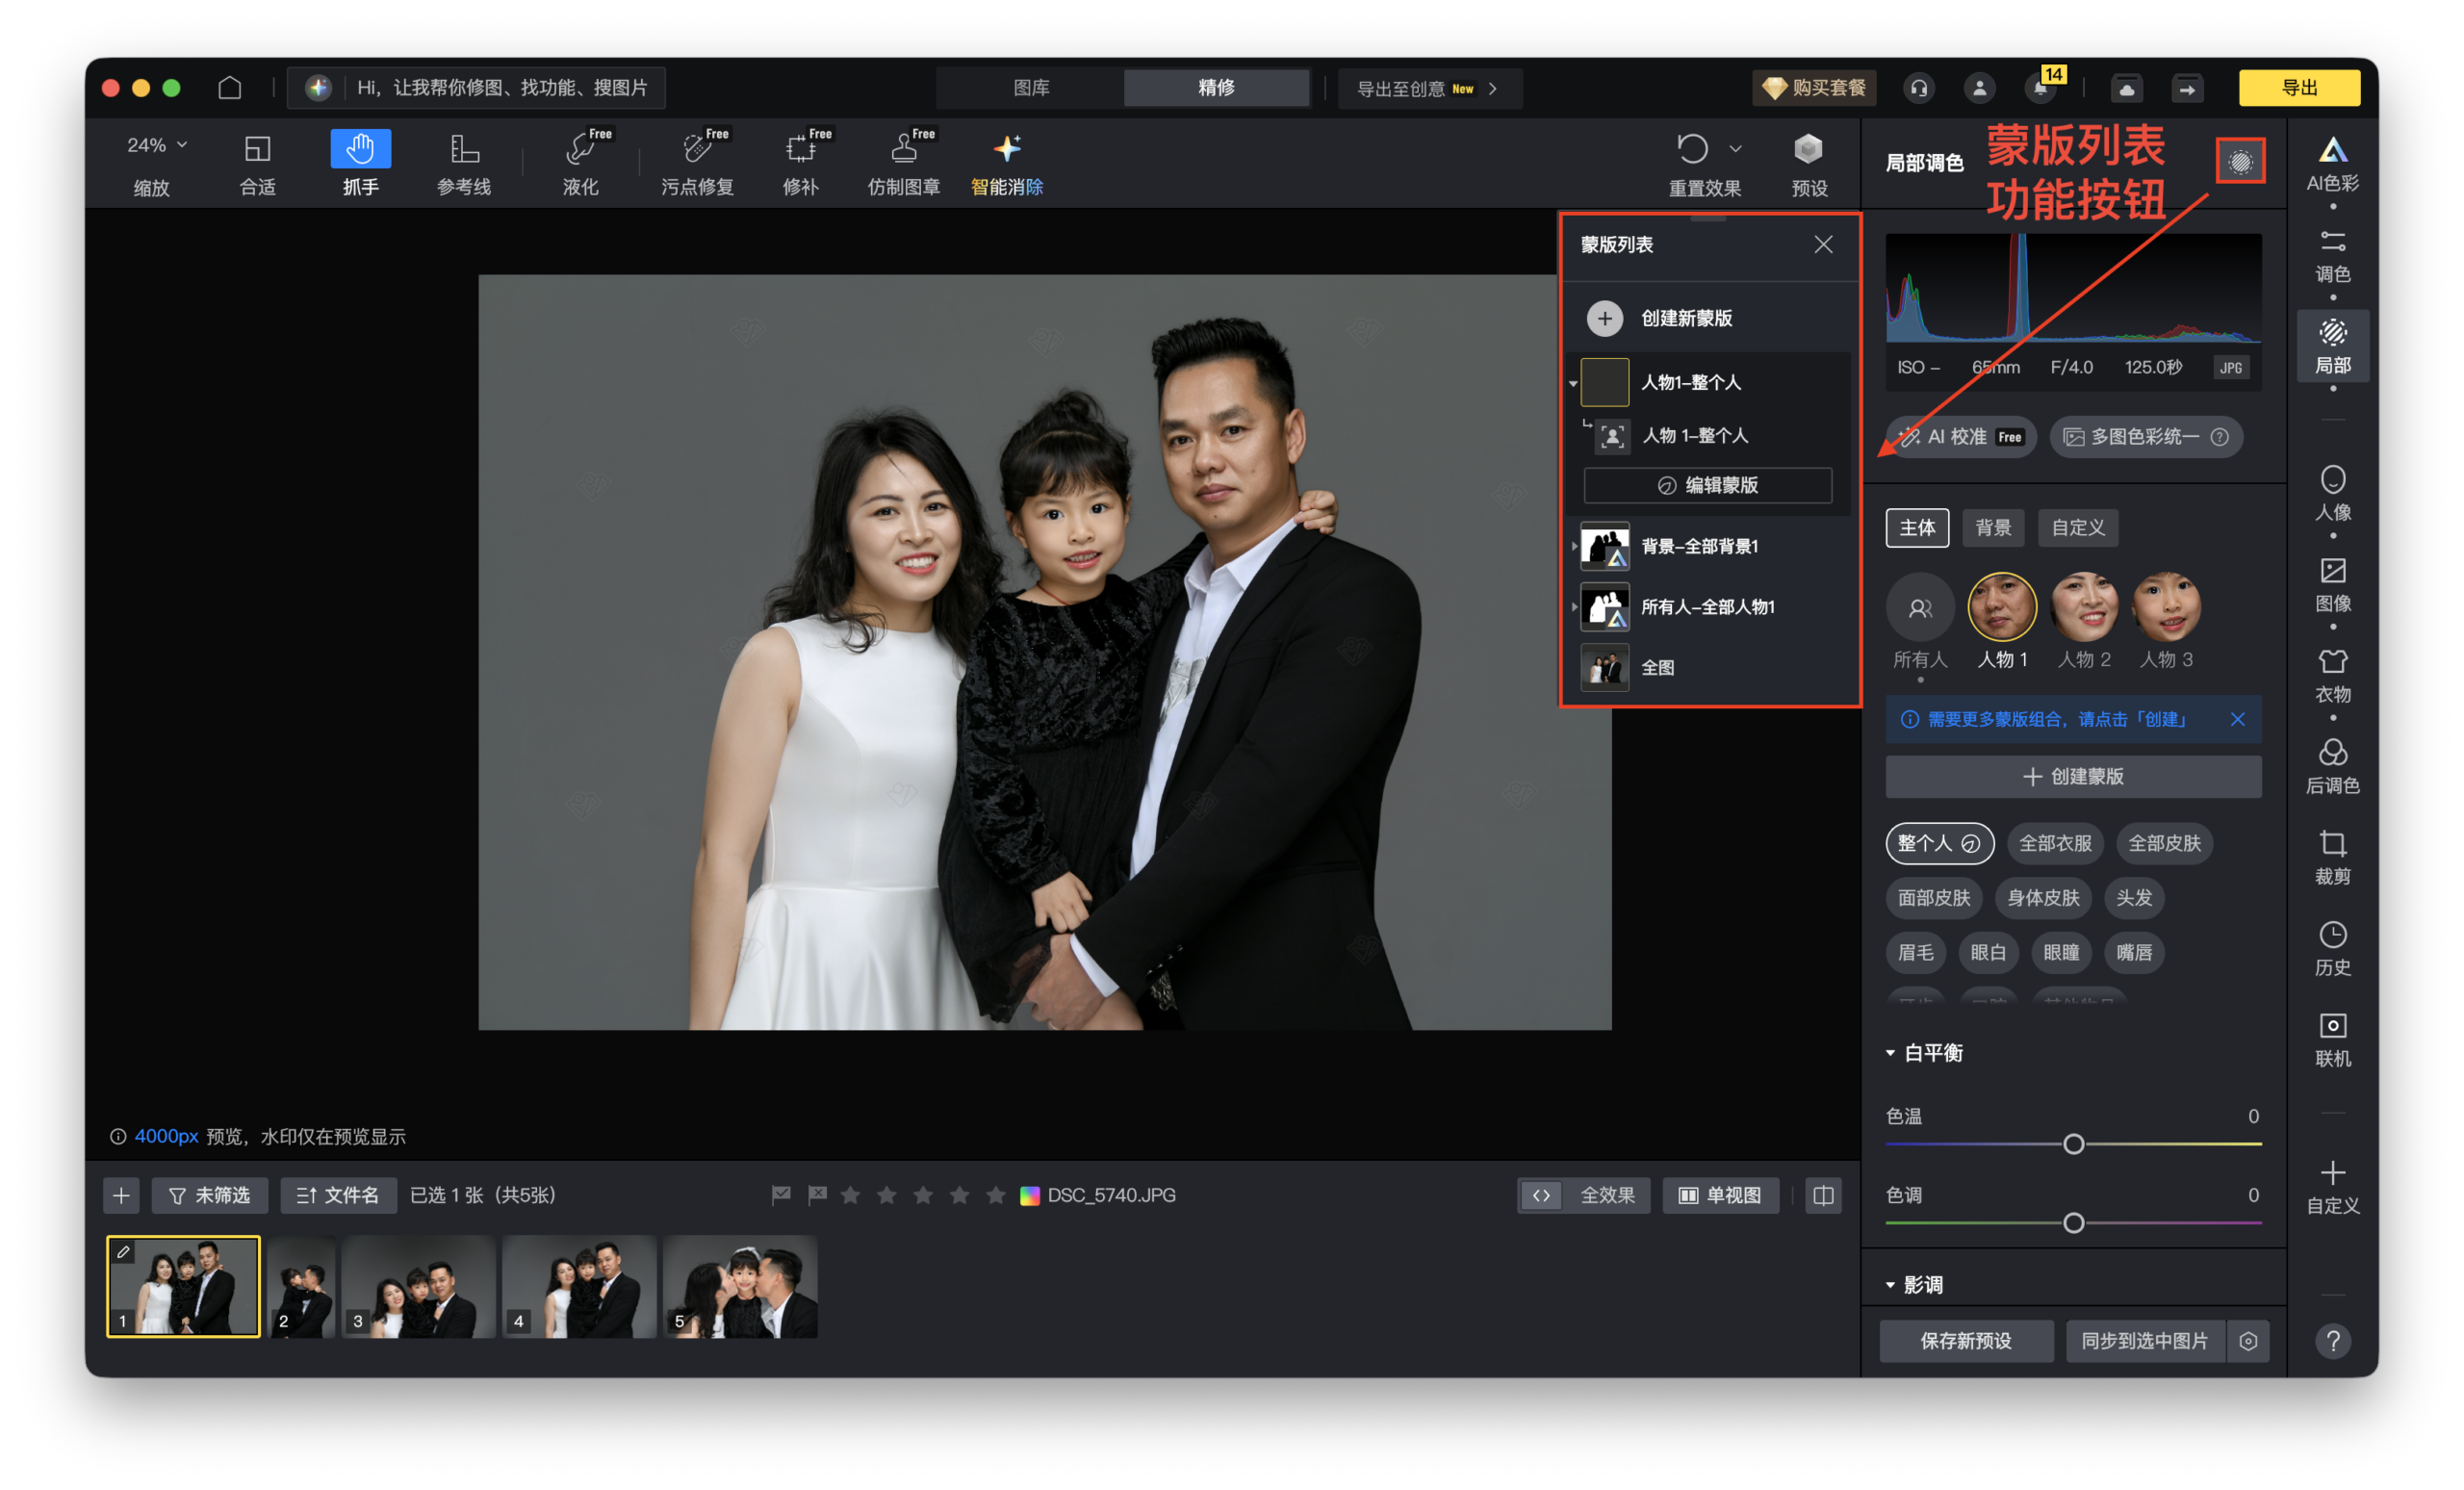Select the Liquify (液化) tool
Screen dimensions: 2464x1490
point(581,161)
